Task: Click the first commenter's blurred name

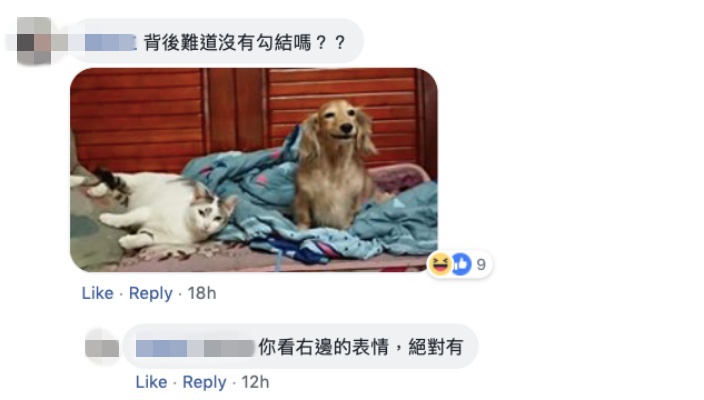Action: pos(110,43)
